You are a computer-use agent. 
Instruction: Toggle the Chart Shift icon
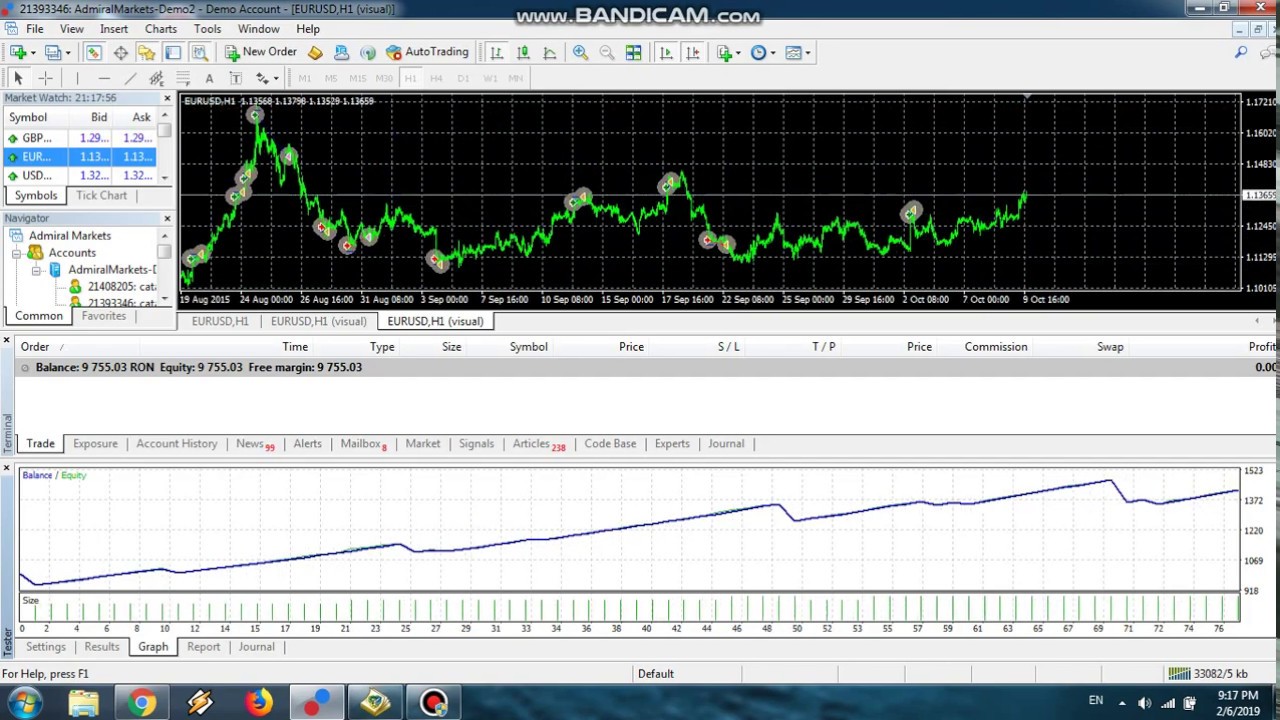click(x=692, y=52)
